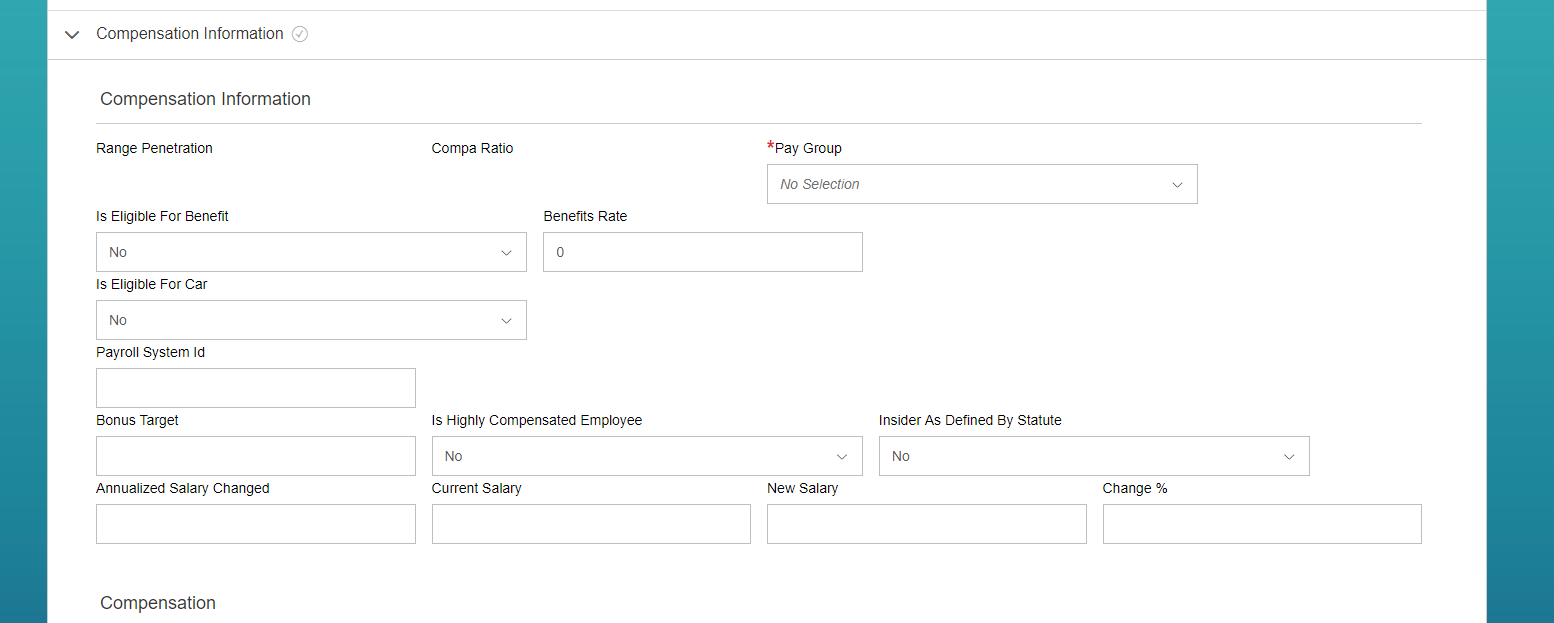Click the Annualized Salary Changed label
Screen dimensions: 1554x623
pyautogui.click(x=183, y=488)
